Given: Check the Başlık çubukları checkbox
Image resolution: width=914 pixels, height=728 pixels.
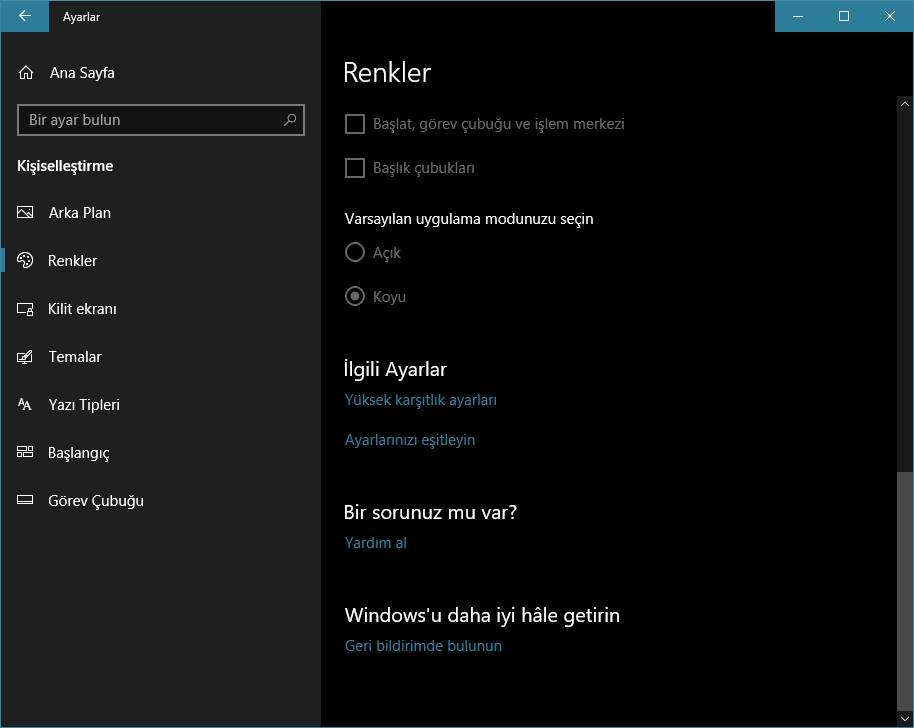Looking at the screenshot, I should [x=354, y=168].
